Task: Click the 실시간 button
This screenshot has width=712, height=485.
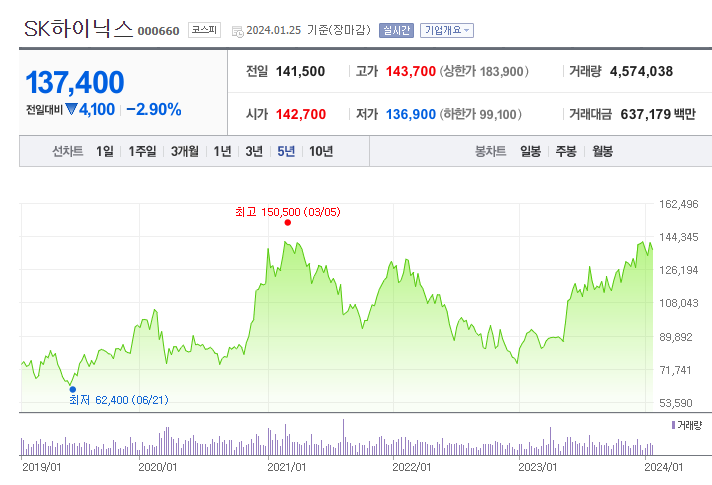Action: point(396,30)
